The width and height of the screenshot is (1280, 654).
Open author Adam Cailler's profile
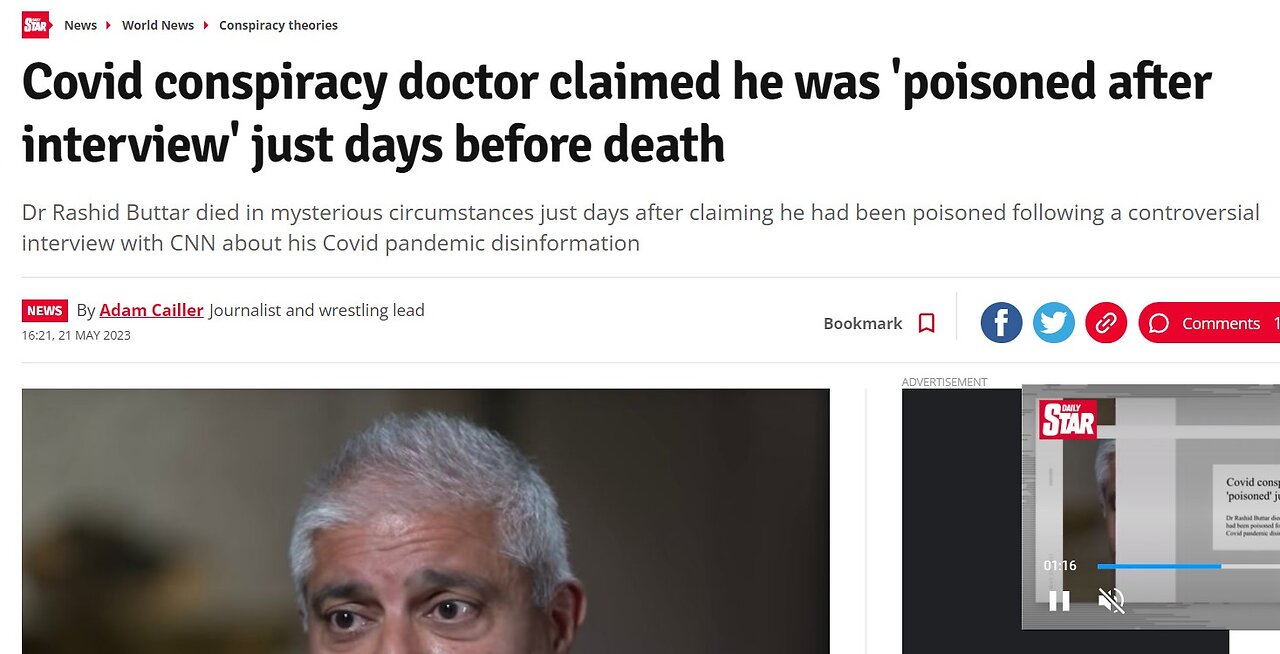coord(151,310)
